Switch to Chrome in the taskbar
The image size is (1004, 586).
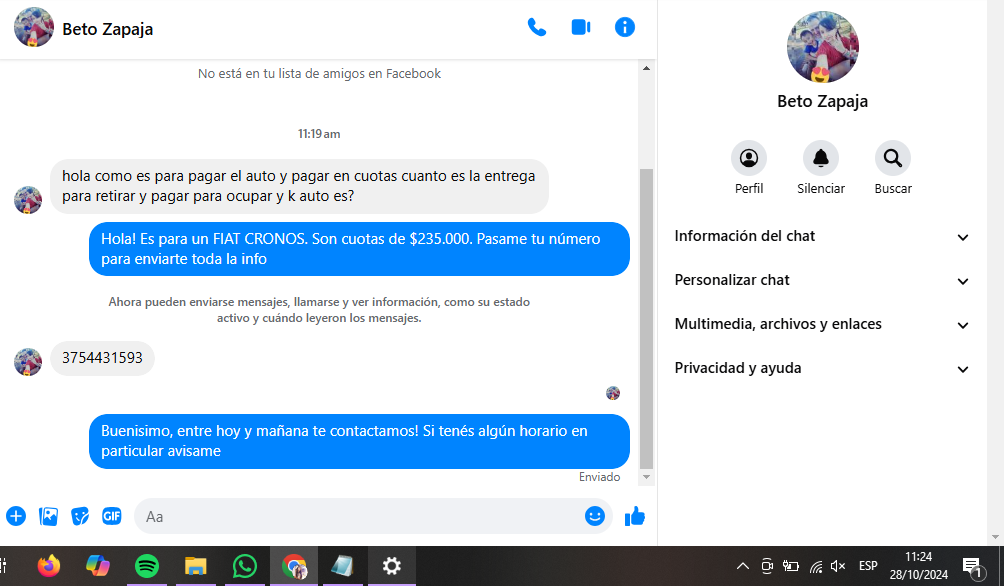(x=294, y=566)
